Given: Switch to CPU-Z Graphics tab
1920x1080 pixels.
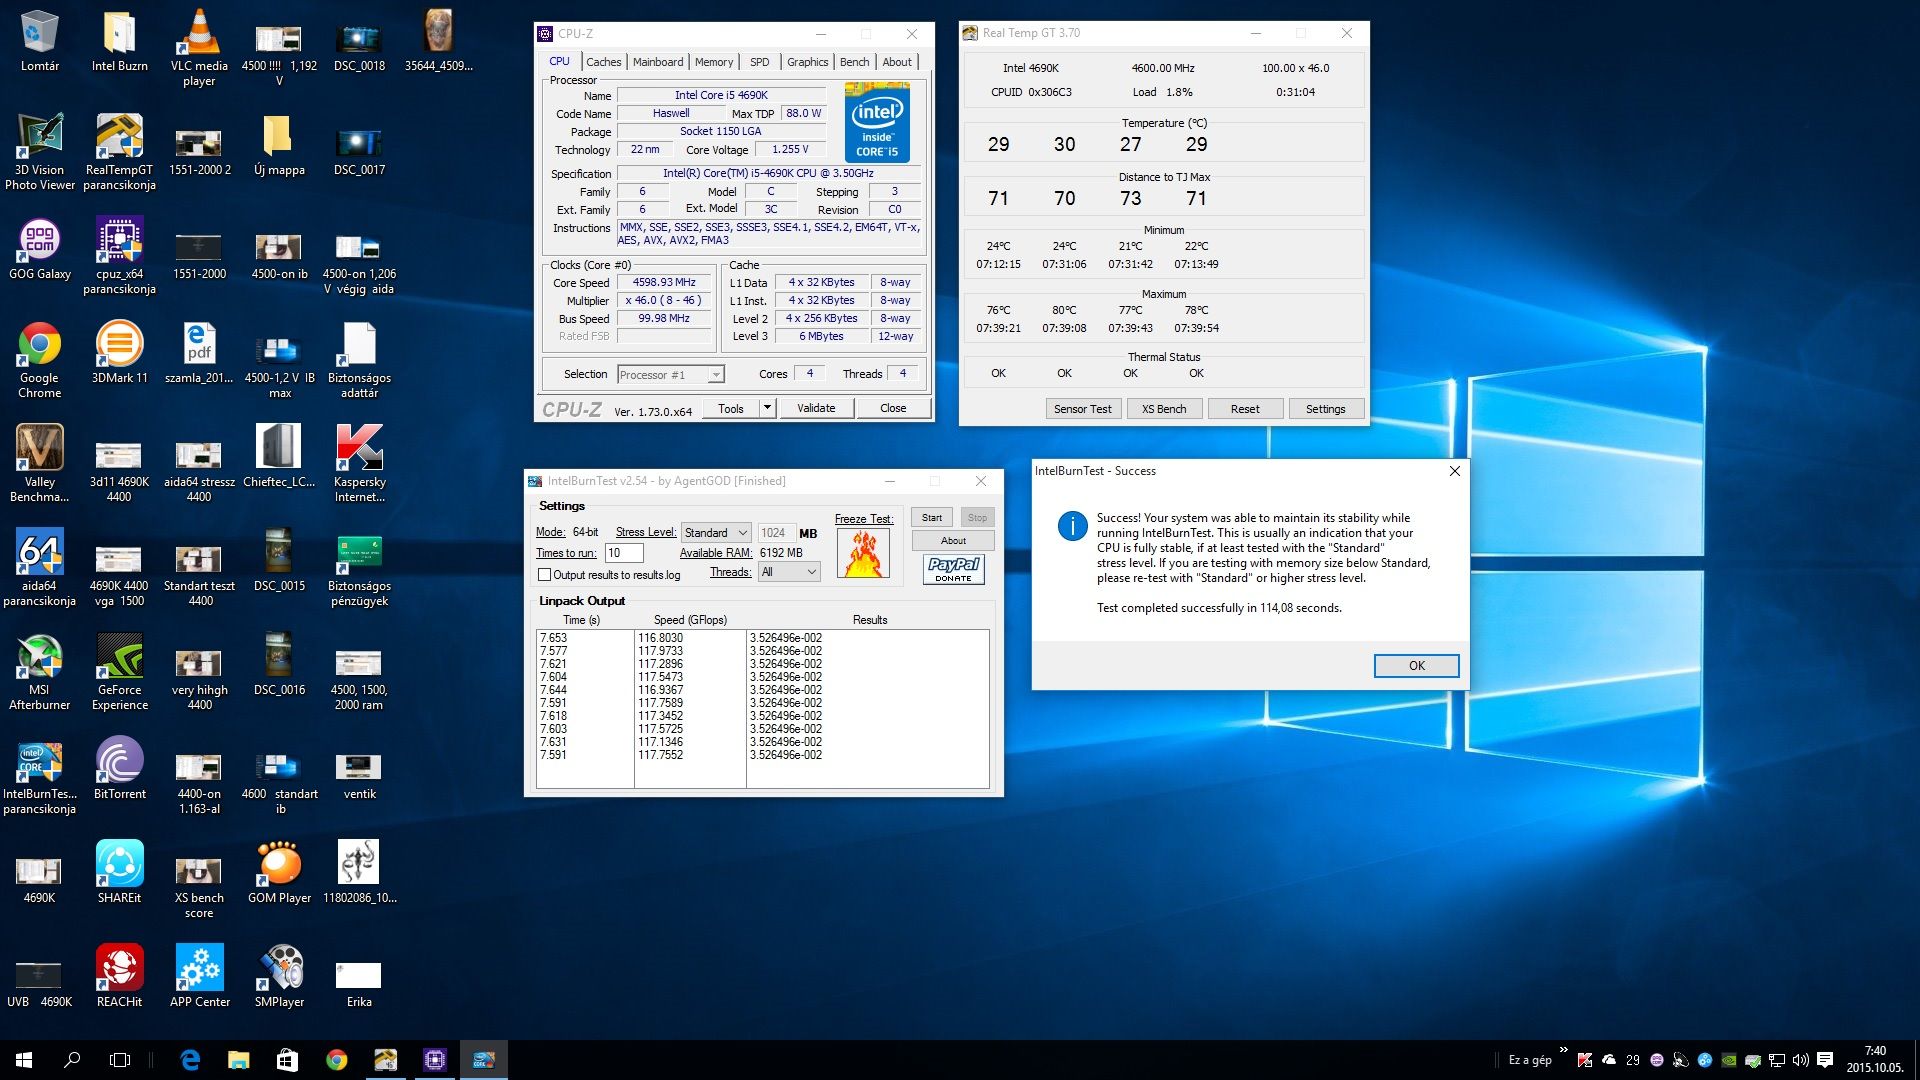Looking at the screenshot, I should point(807,62).
